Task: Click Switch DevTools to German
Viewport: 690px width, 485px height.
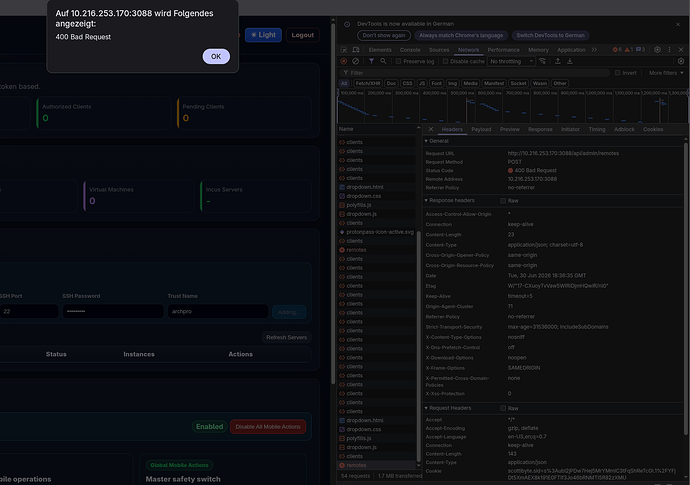Action: pyautogui.click(x=550, y=35)
